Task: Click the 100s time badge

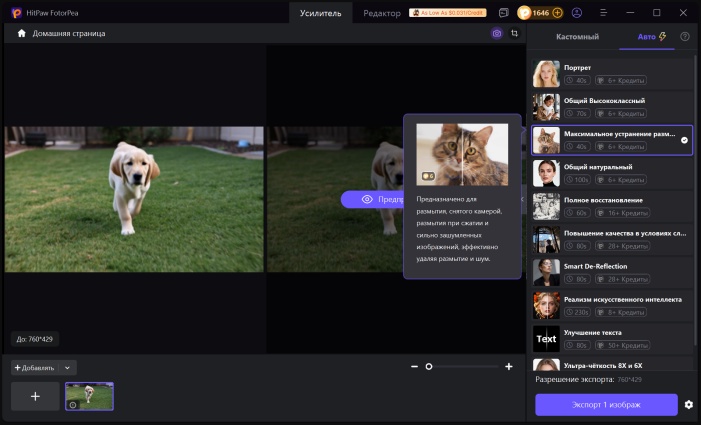Action: click(x=577, y=180)
